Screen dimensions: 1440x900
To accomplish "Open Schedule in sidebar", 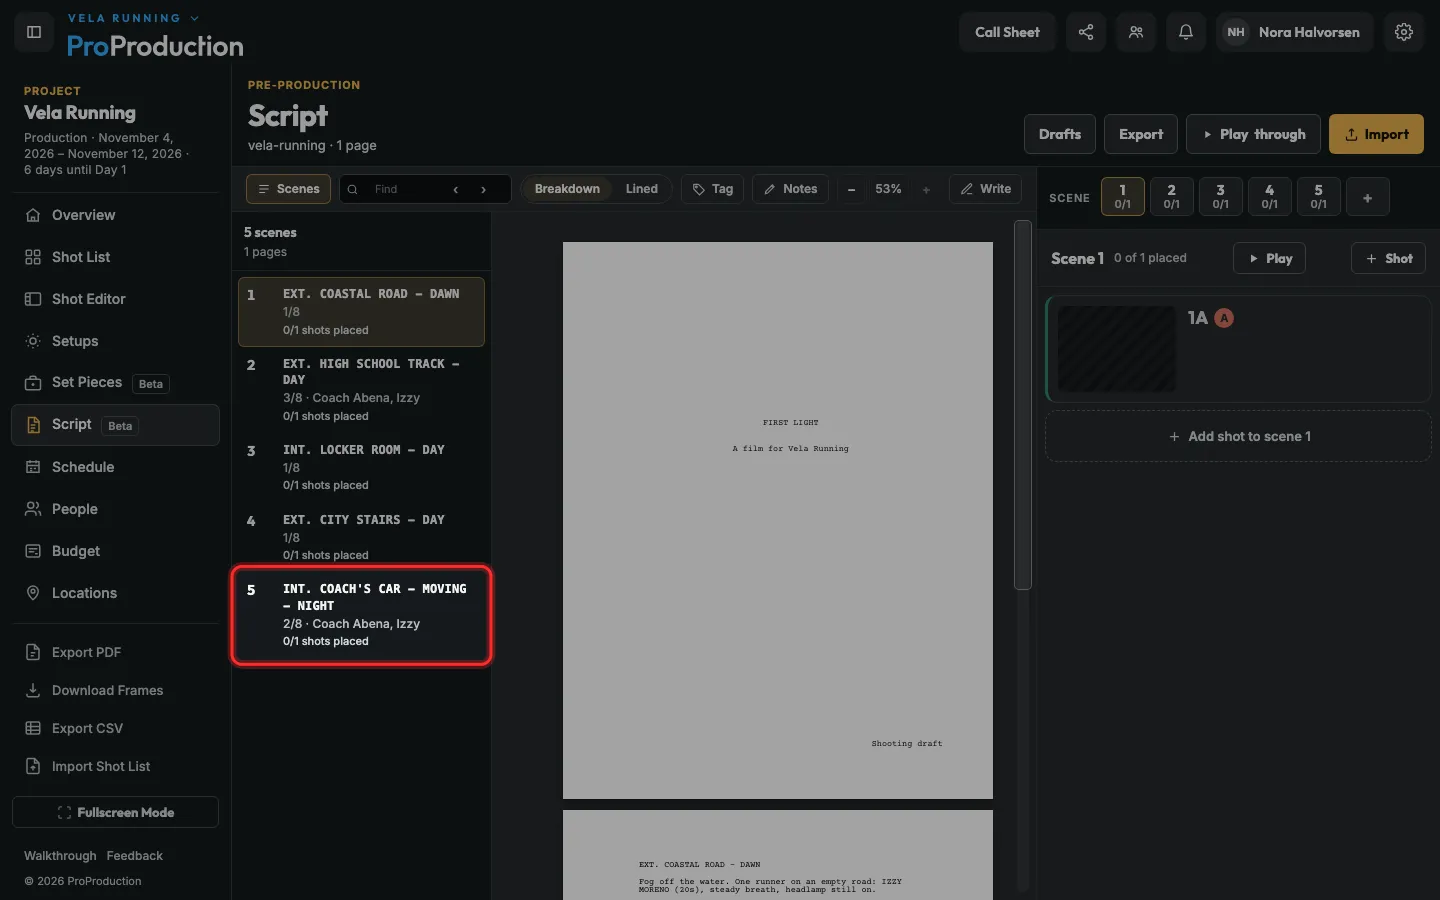I will tap(115, 467).
